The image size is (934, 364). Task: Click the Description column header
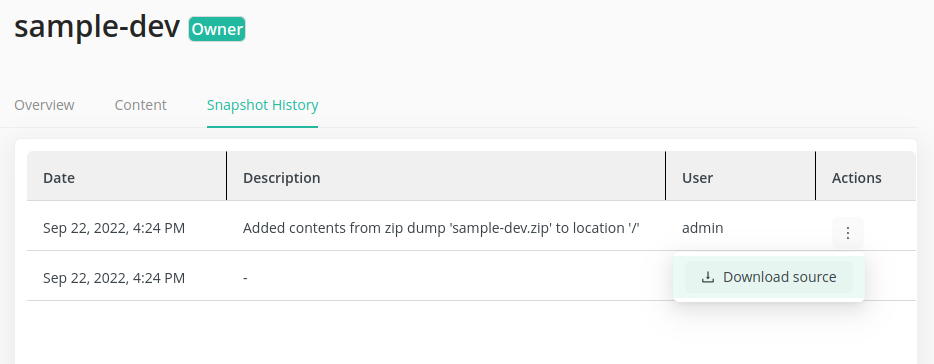282,178
